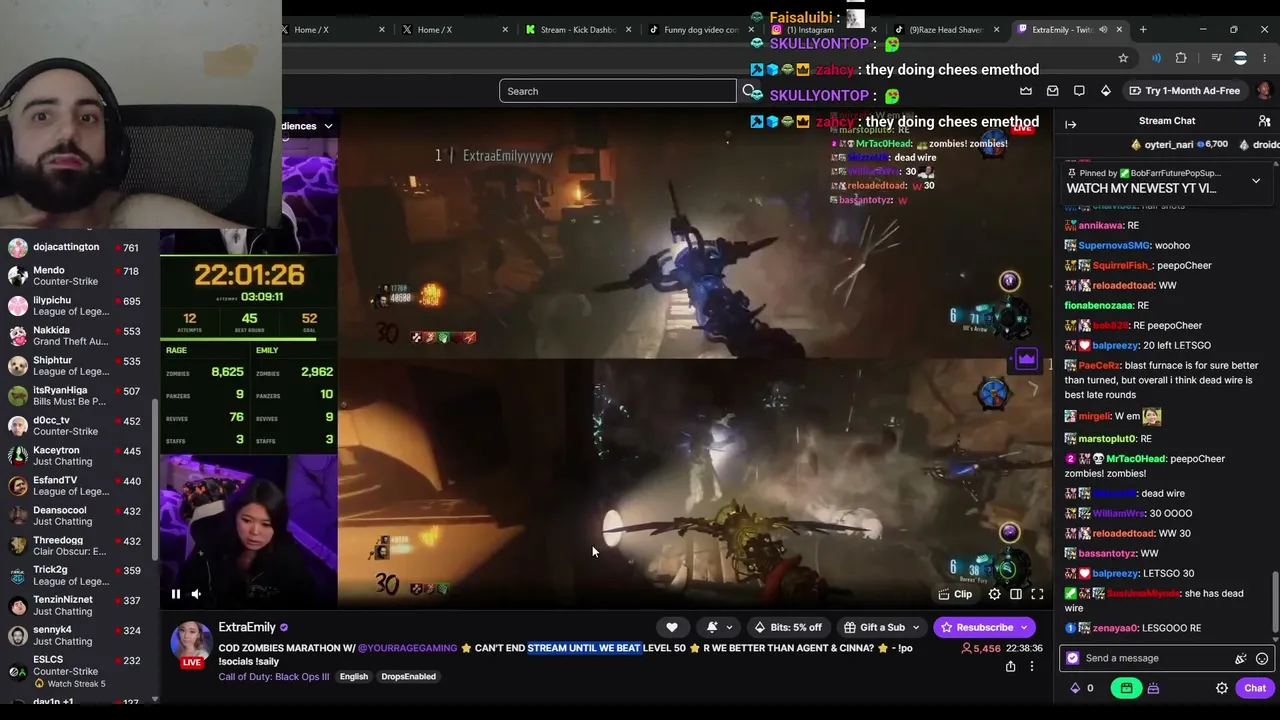The image size is (1280, 720).
Task: Open the Threedogg channel in sidebar
Action: (78, 546)
